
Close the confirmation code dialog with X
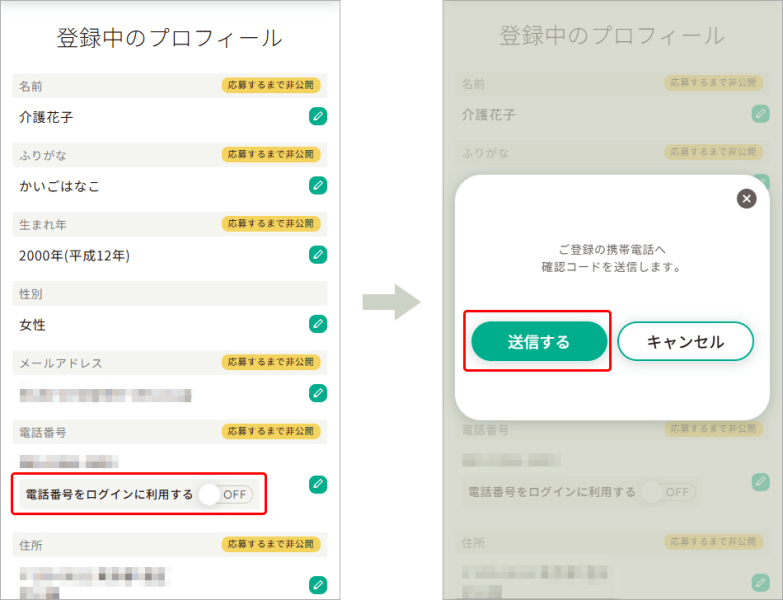pyautogui.click(x=746, y=198)
